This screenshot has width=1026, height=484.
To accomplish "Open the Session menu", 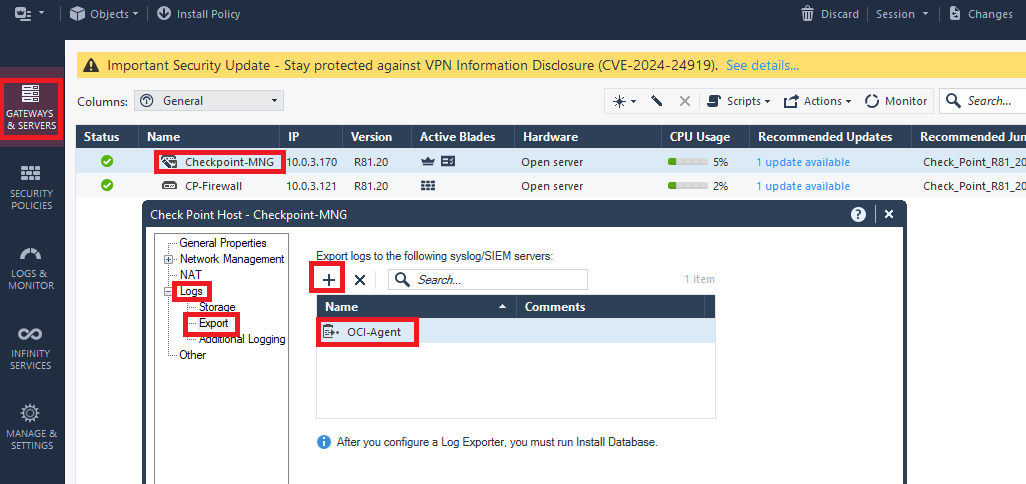I will click(901, 14).
